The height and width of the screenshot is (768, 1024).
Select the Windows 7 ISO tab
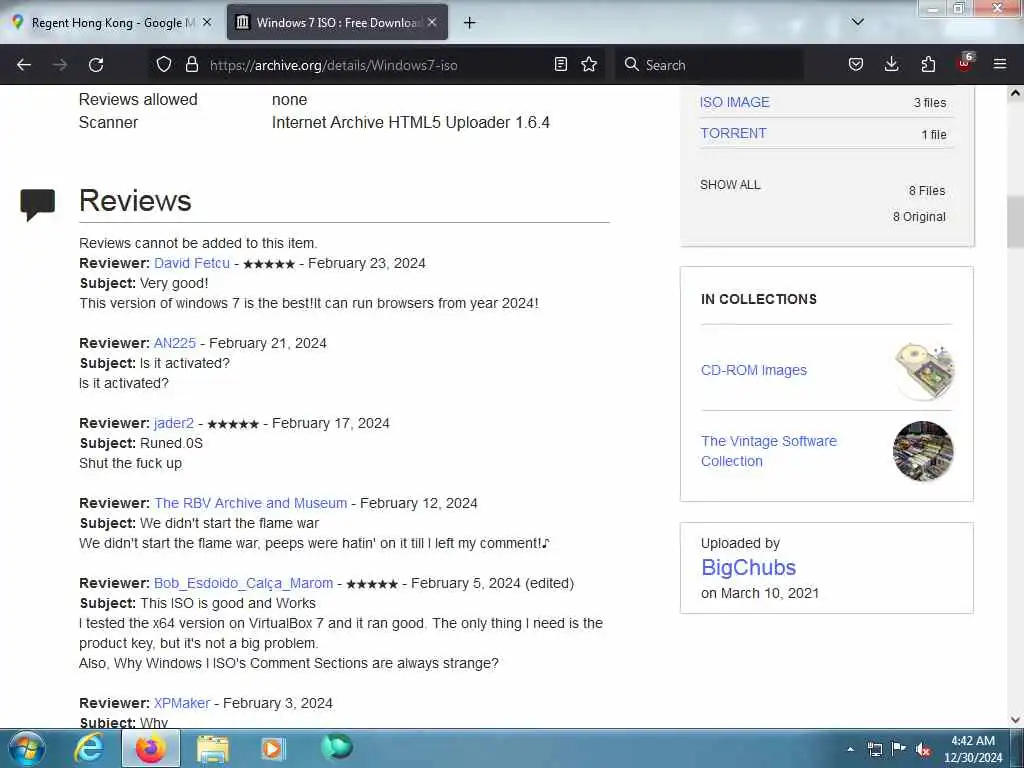click(x=337, y=23)
